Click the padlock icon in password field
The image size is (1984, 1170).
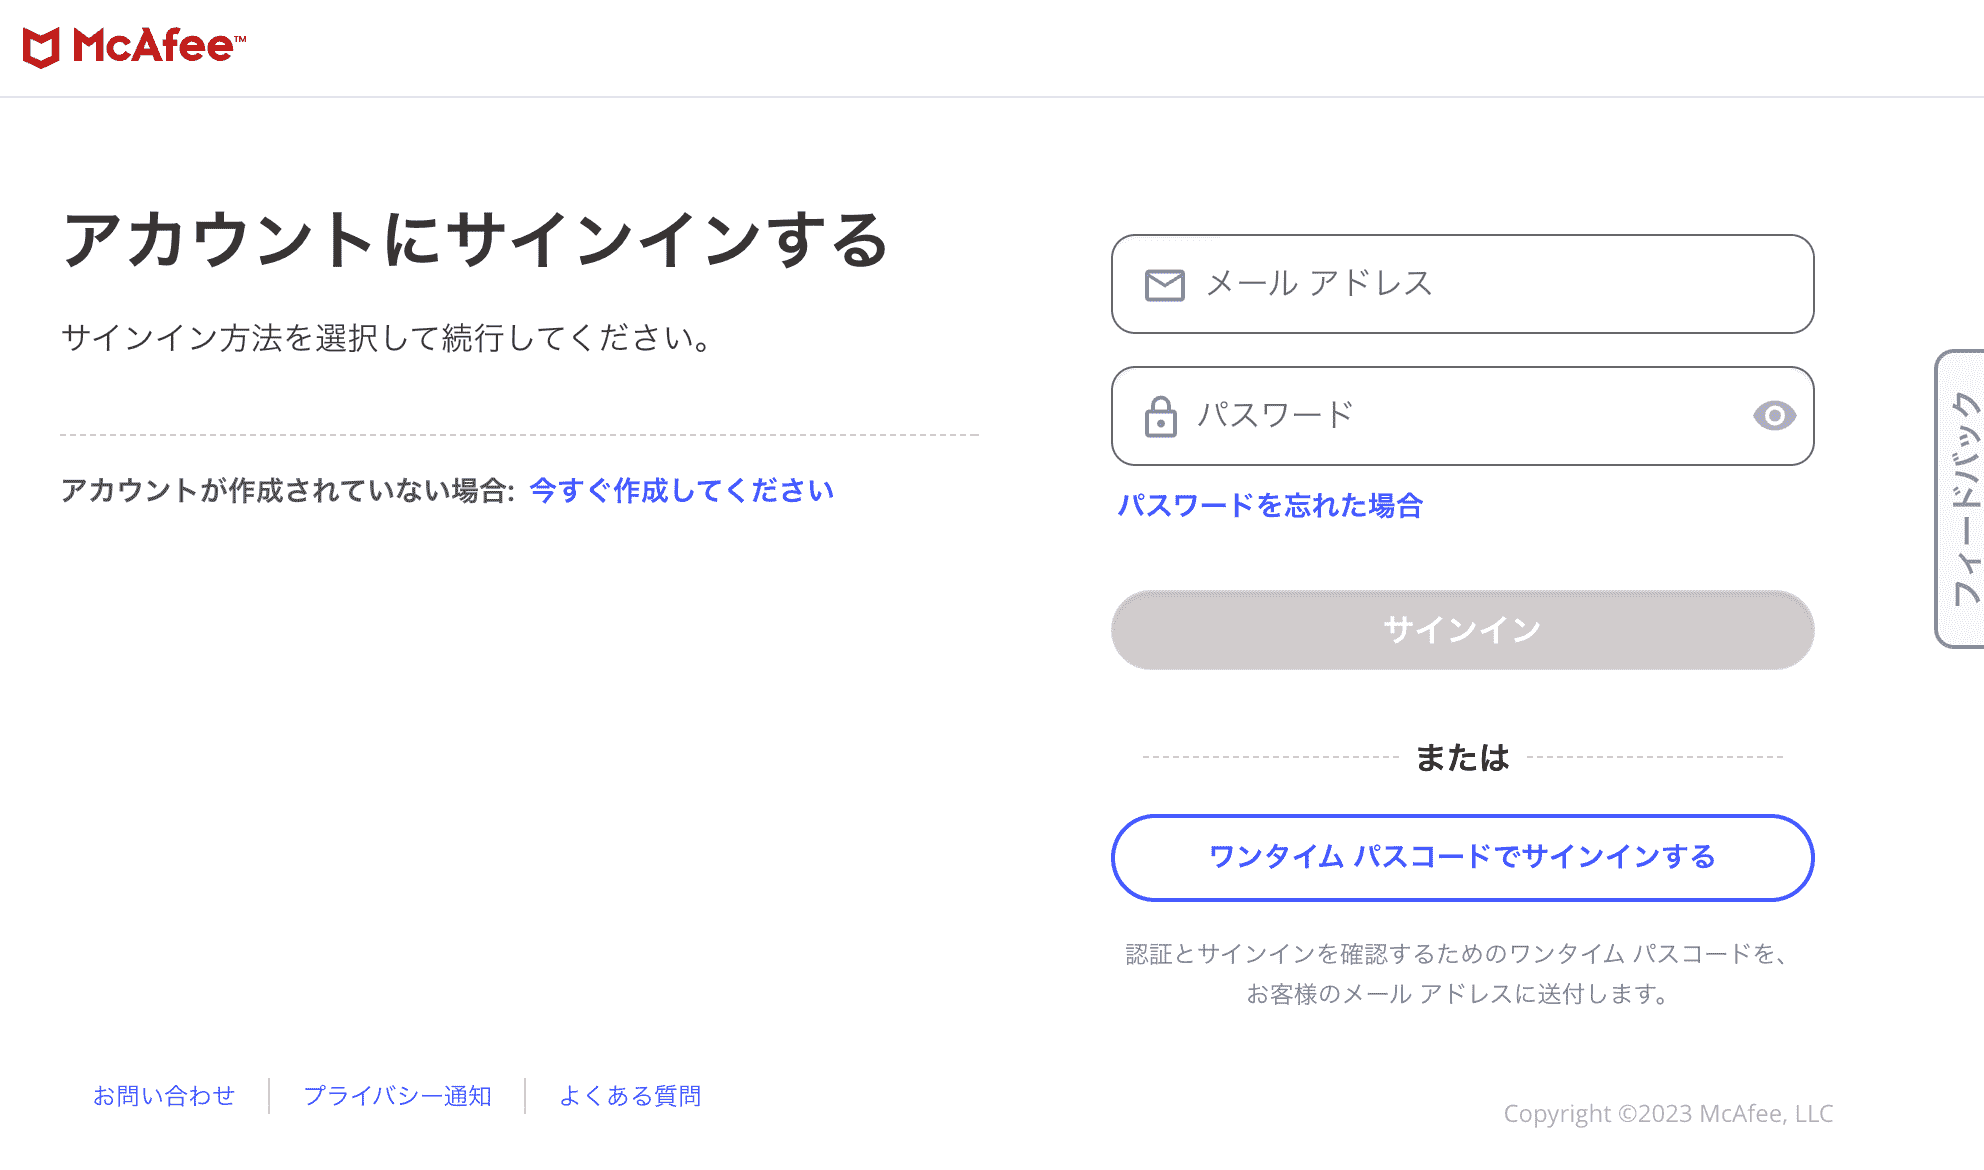point(1160,416)
